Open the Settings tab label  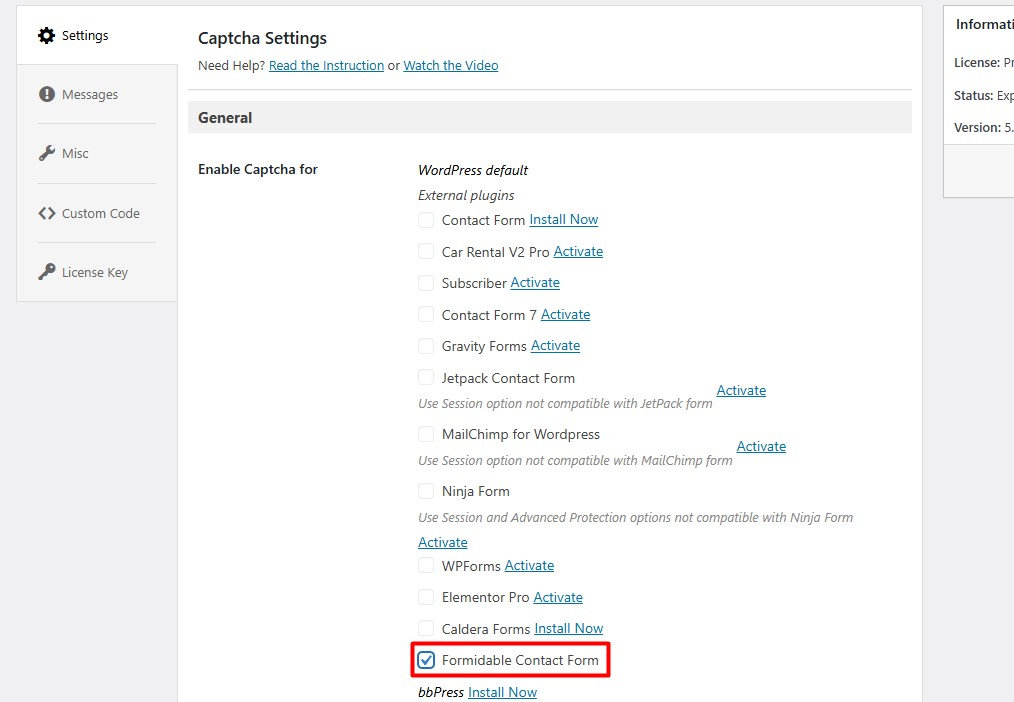tap(85, 36)
